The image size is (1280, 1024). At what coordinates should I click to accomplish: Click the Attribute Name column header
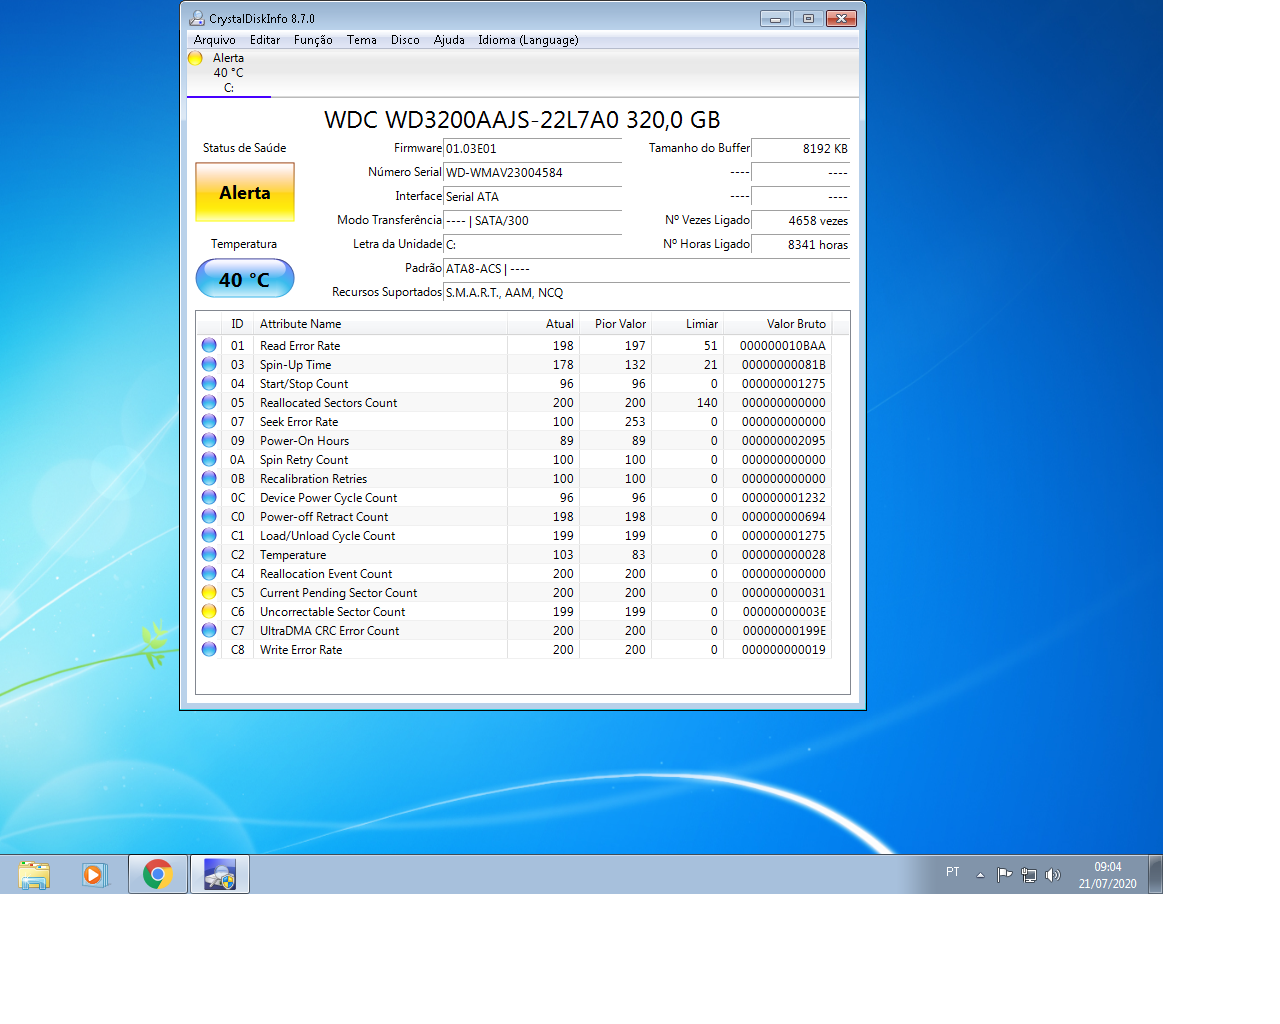click(380, 323)
